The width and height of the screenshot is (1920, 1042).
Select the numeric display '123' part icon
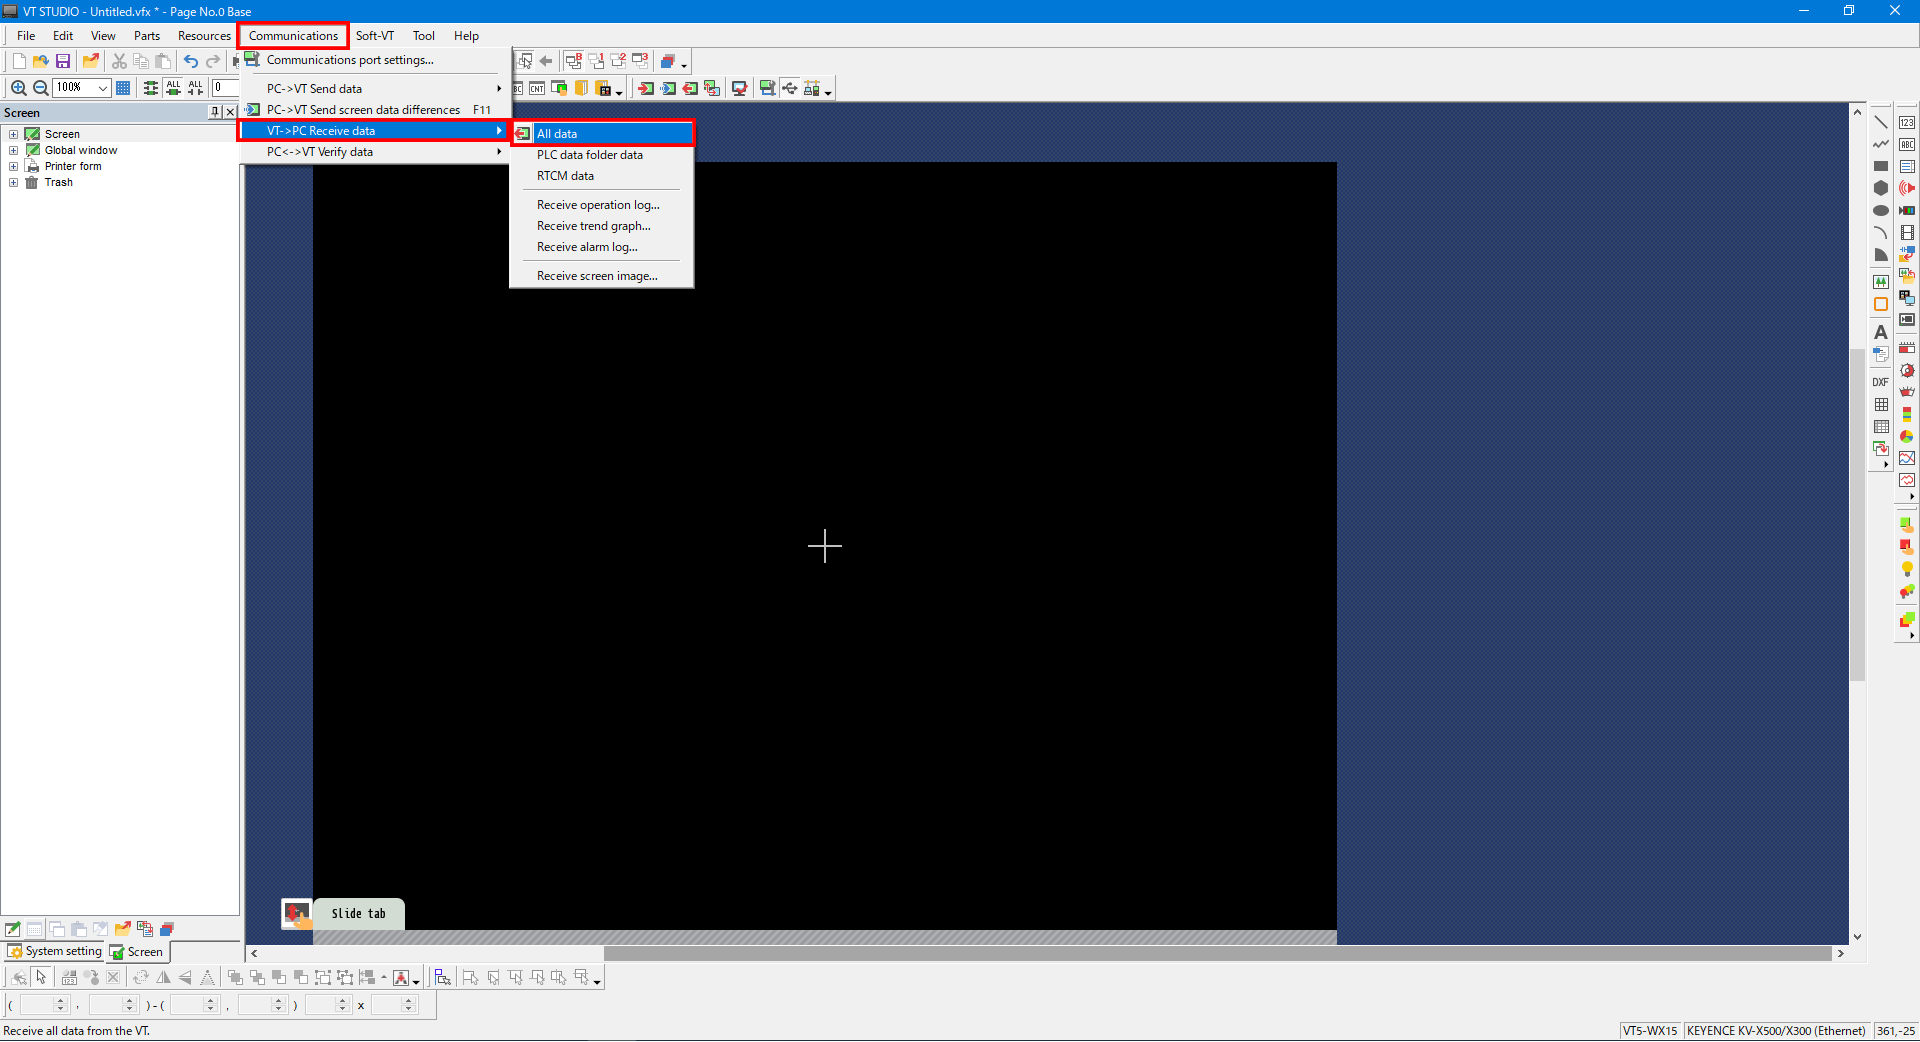point(1907,122)
